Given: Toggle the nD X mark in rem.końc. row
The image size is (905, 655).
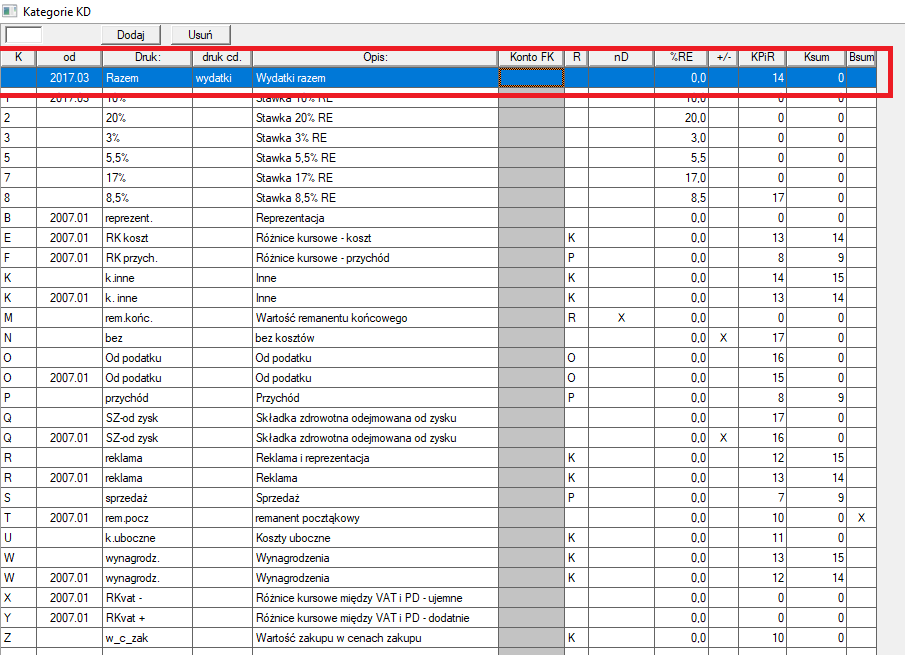Looking at the screenshot, I should click(621, 318).
